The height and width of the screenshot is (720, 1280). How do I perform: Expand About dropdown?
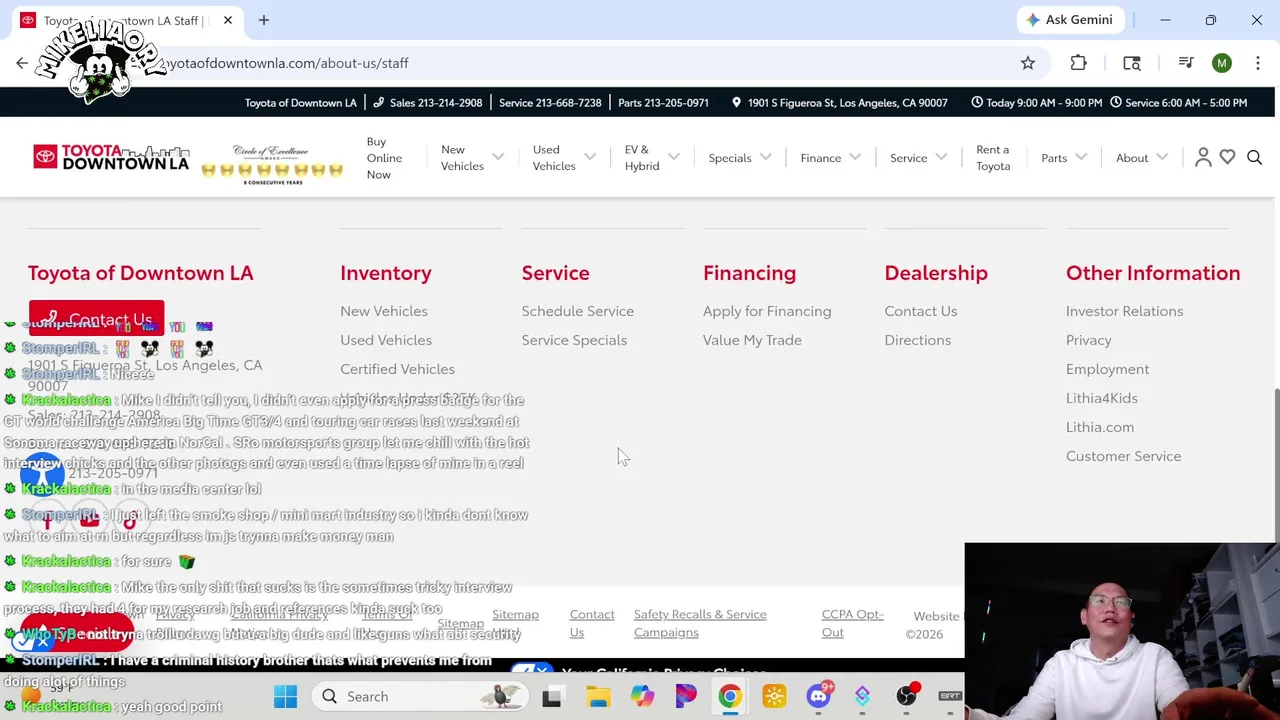(1142, 158)
